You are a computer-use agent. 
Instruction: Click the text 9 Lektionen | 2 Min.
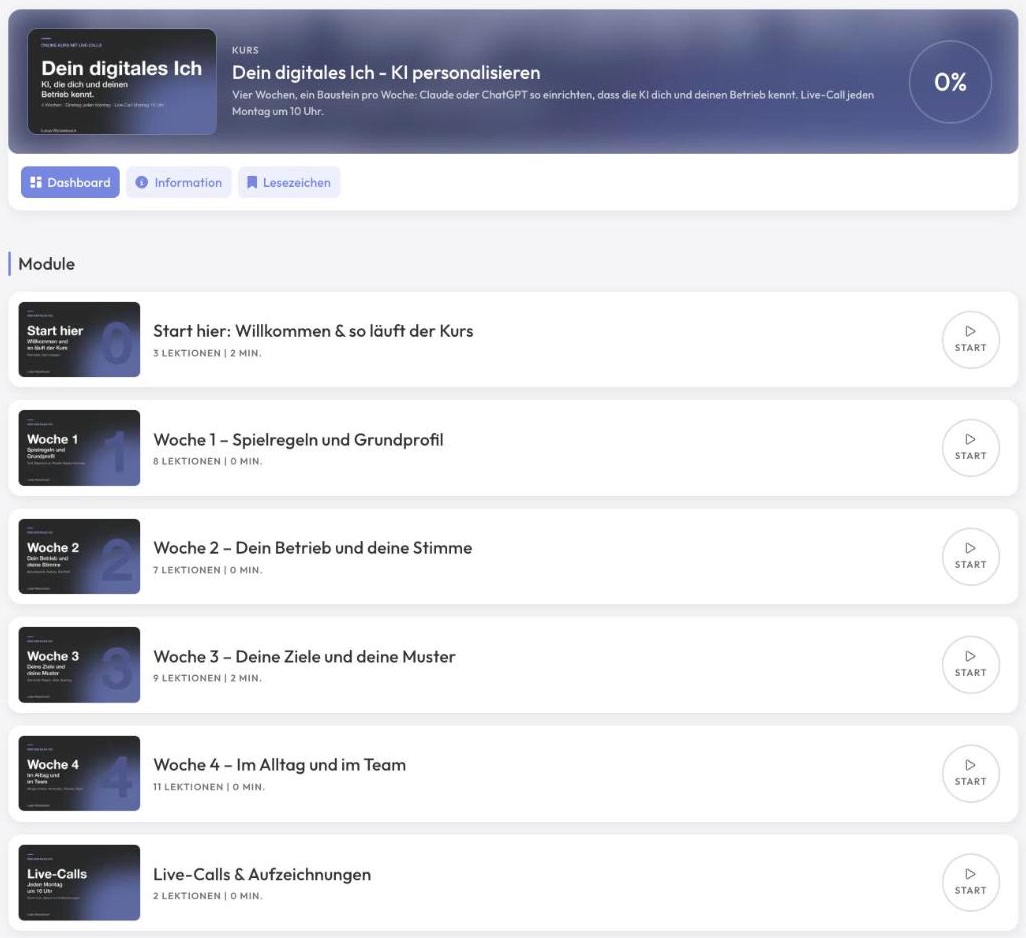pos(207,678)
